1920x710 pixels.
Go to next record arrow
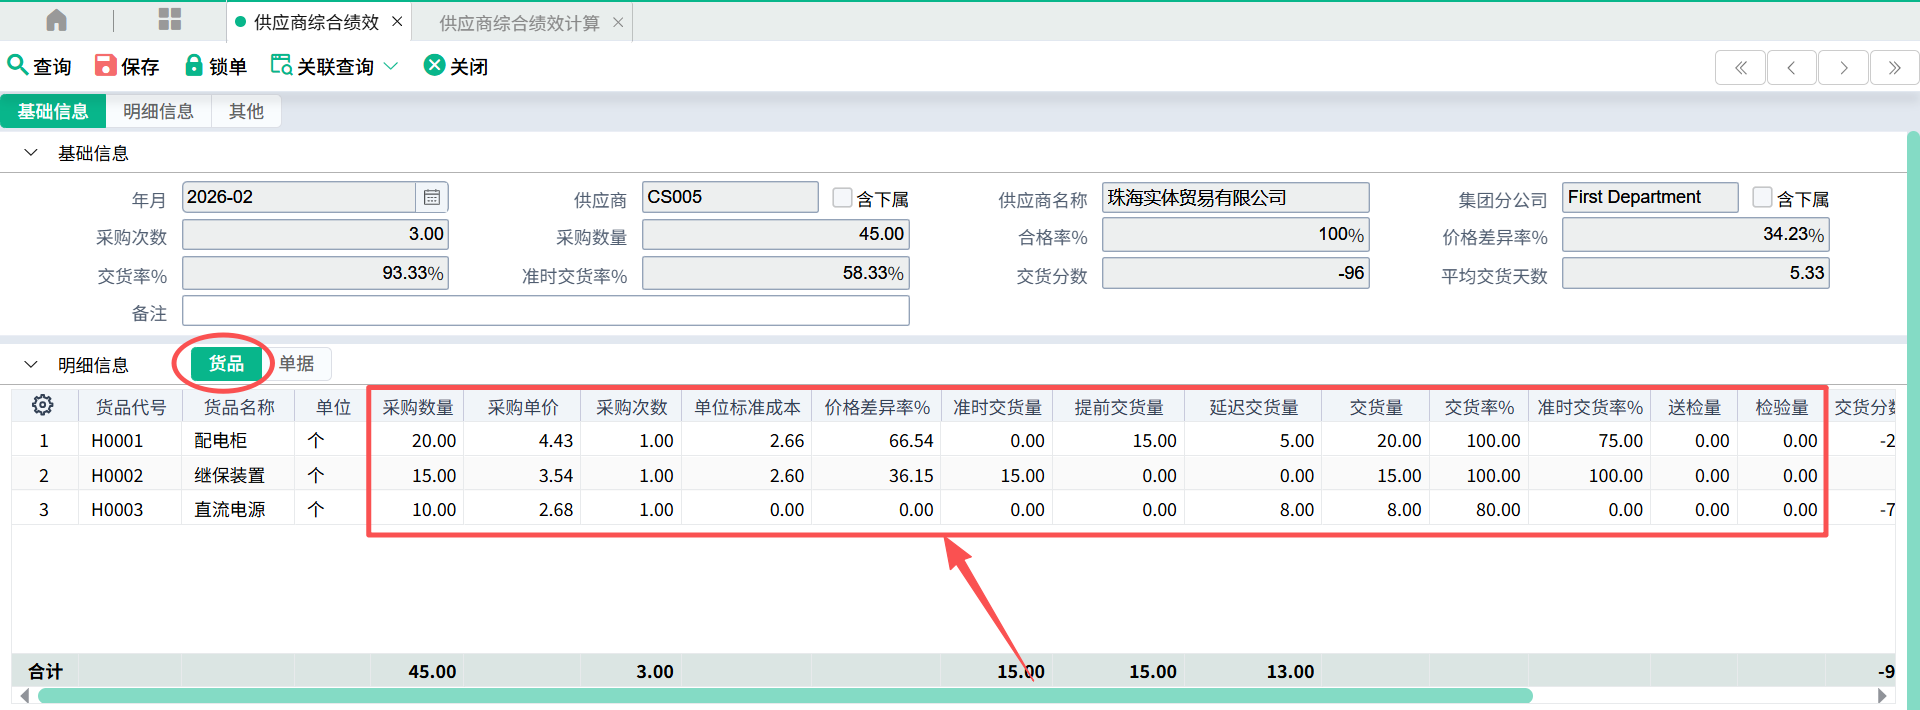pos(1843,68)
